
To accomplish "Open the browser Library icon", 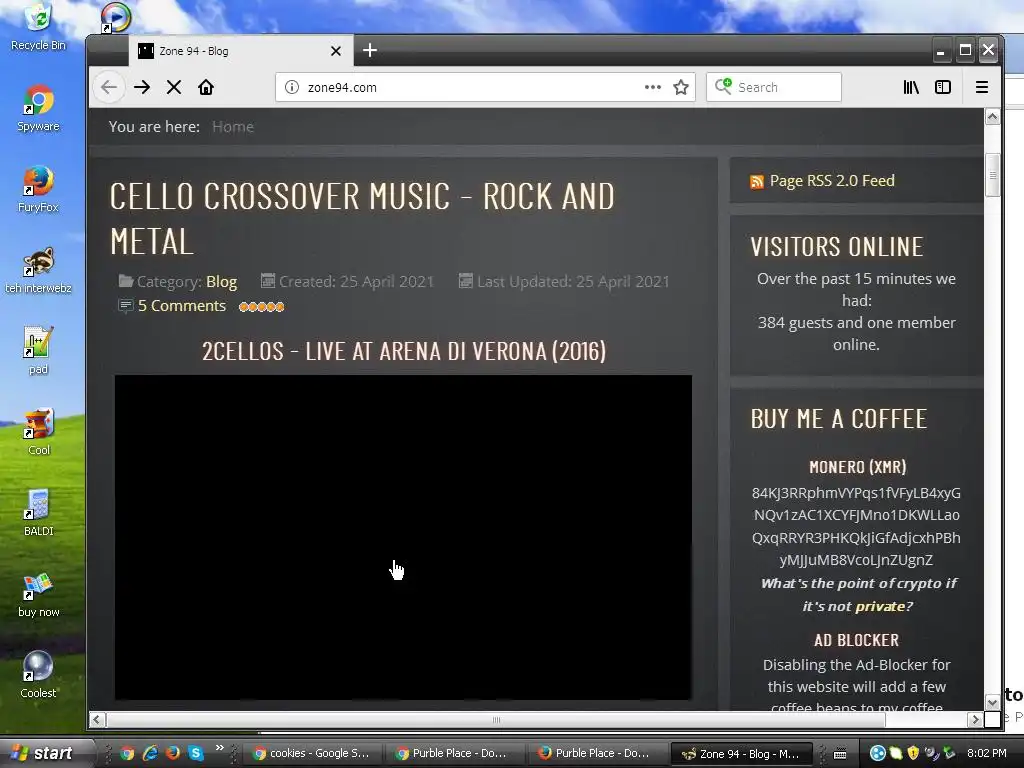I will click(x=911, y=88).
